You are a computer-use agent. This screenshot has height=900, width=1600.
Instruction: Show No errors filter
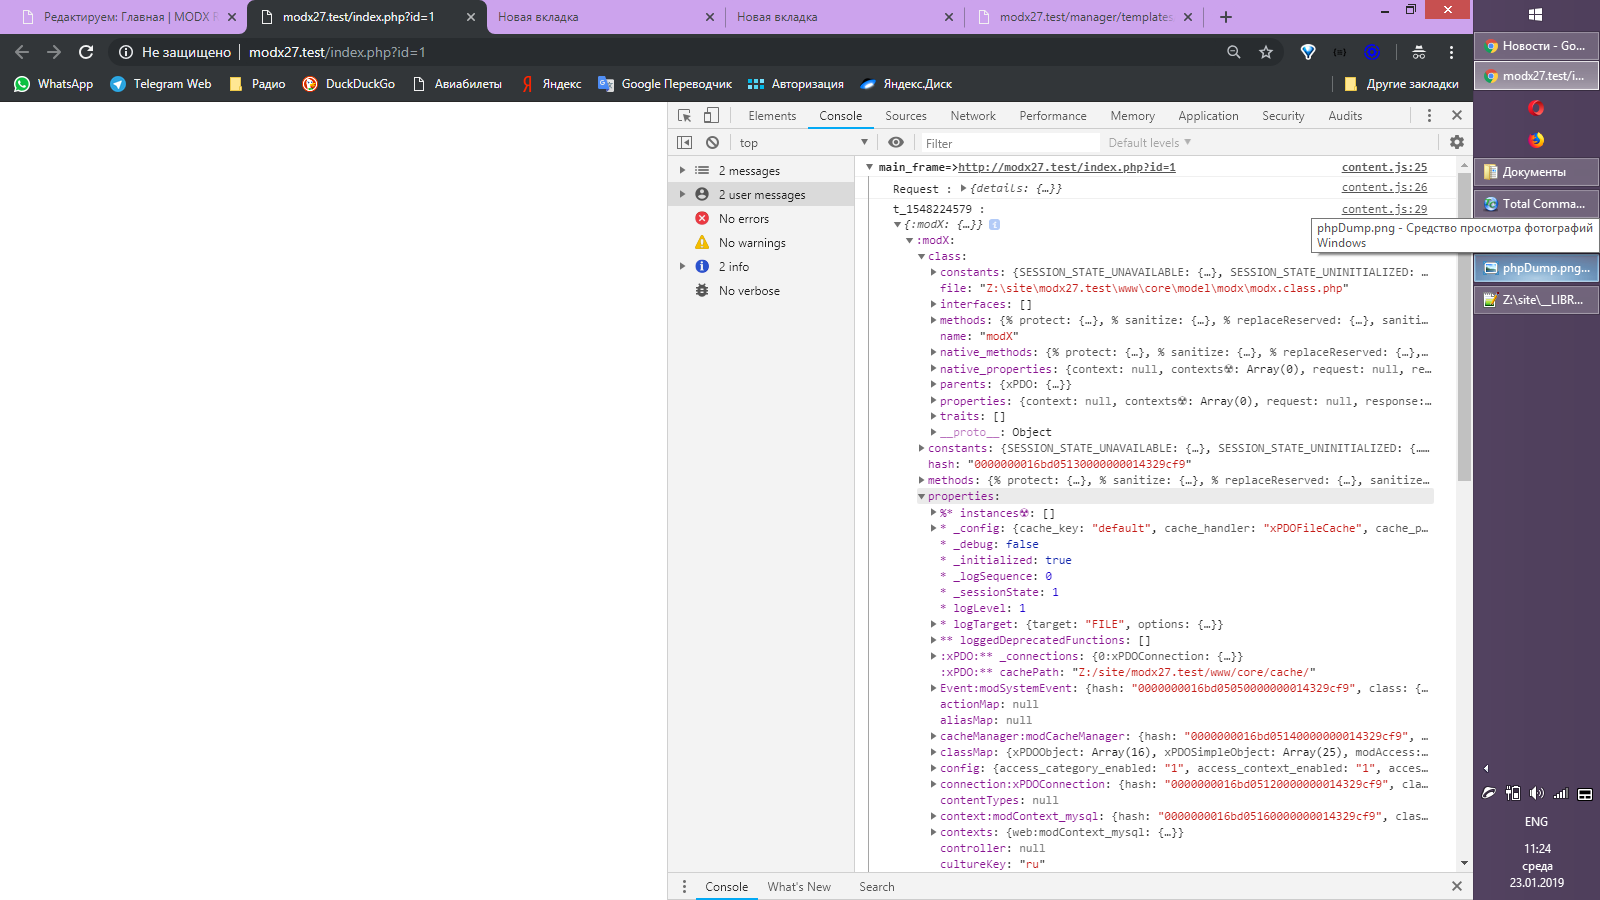click(744, 219)
